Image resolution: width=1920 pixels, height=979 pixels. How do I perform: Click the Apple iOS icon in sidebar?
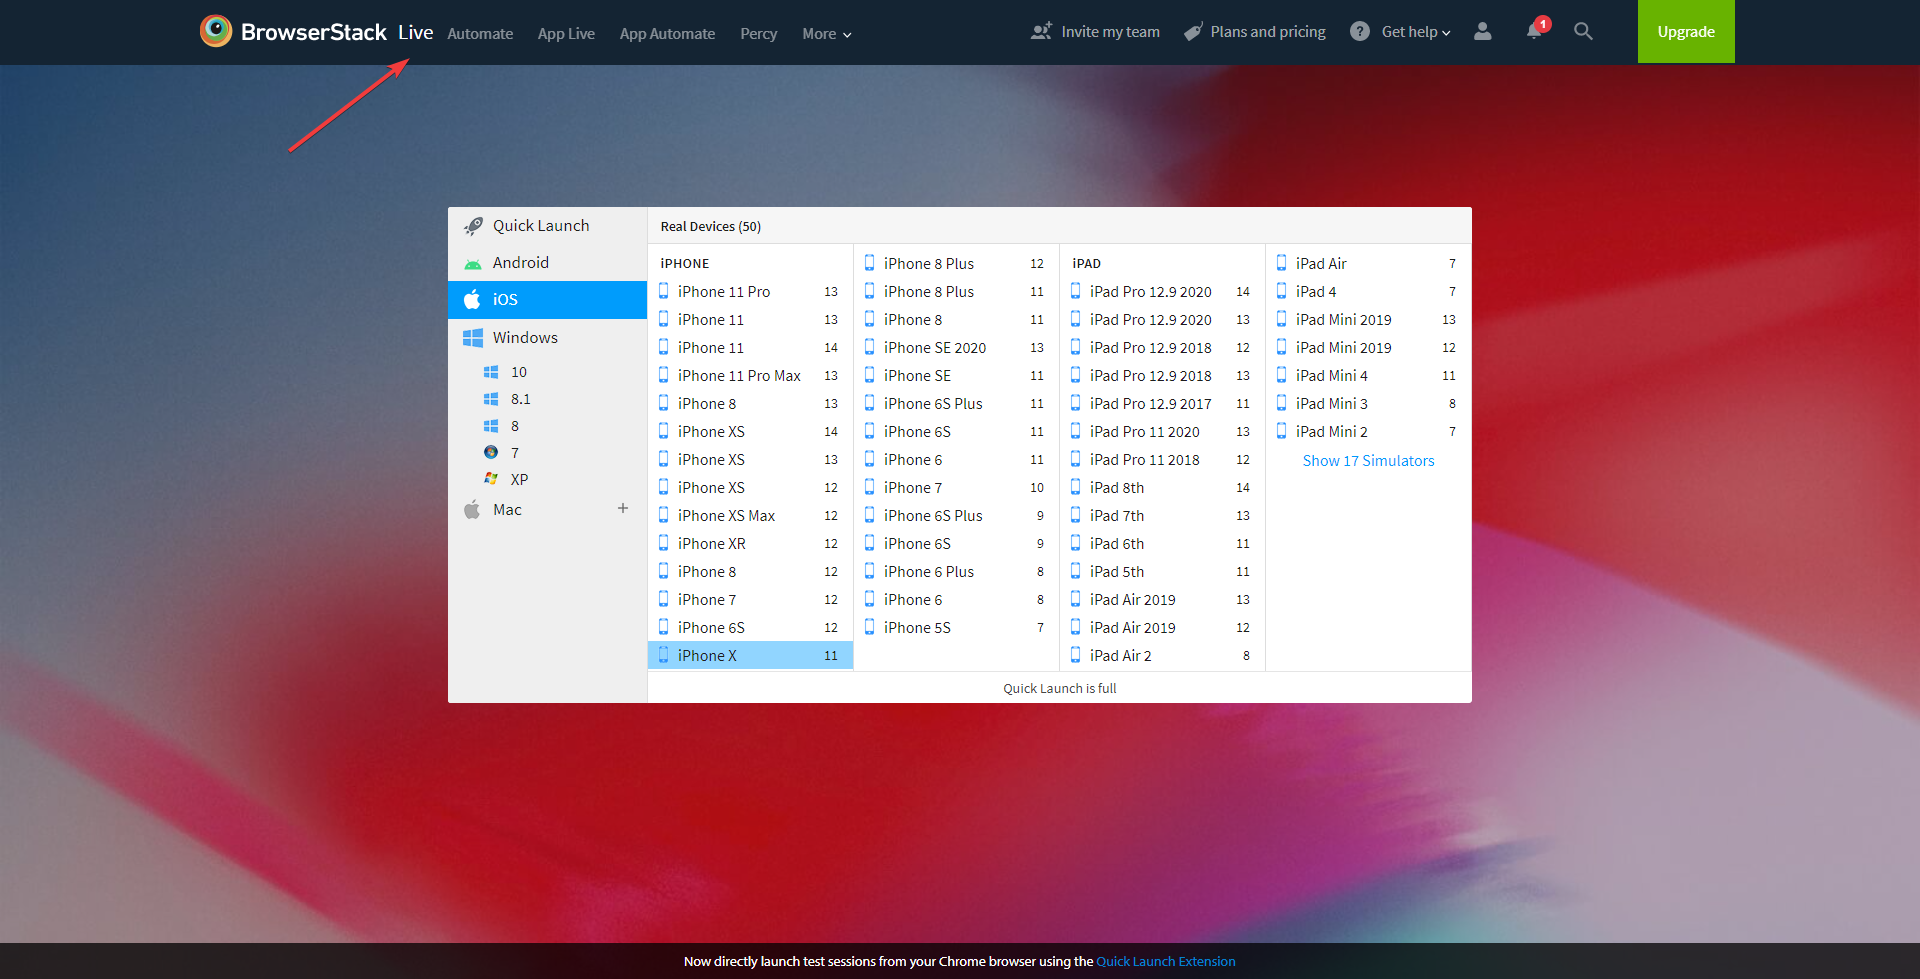[x=473, y=299]
